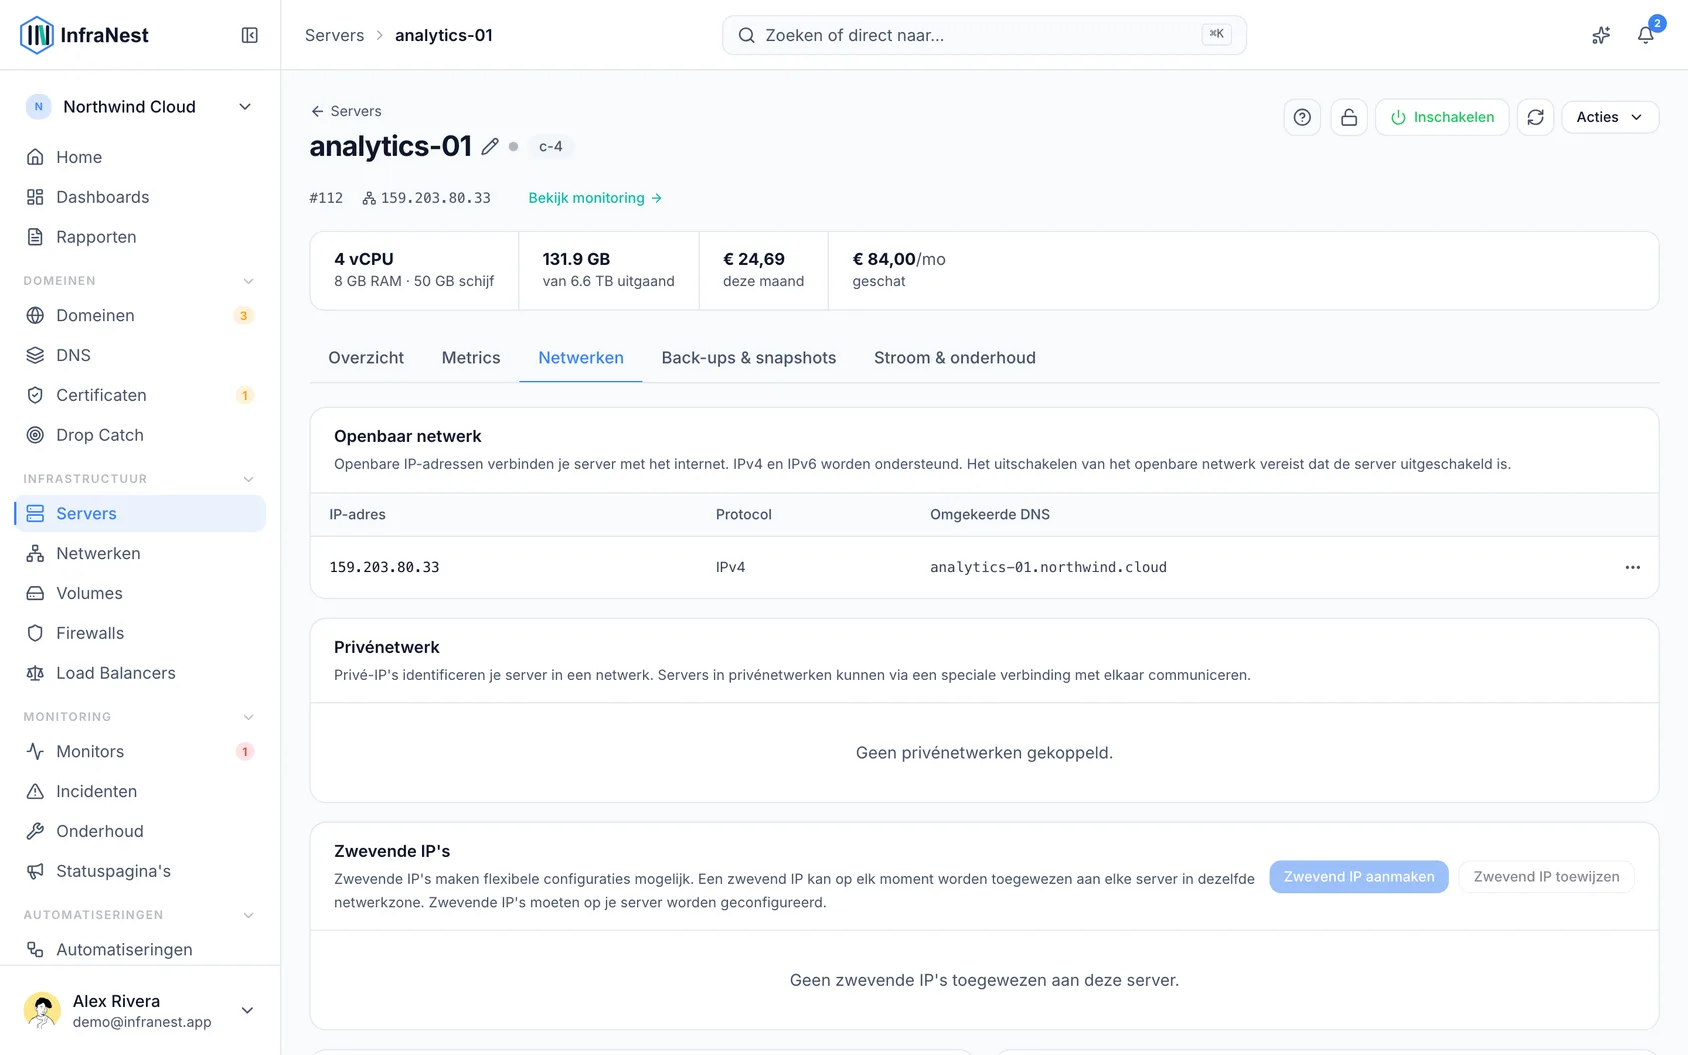Image resolution: width=1688 pixels, height=1055 pixels.
Task: Follow the Bekijk monitoring link
Action: pos(595,198)
